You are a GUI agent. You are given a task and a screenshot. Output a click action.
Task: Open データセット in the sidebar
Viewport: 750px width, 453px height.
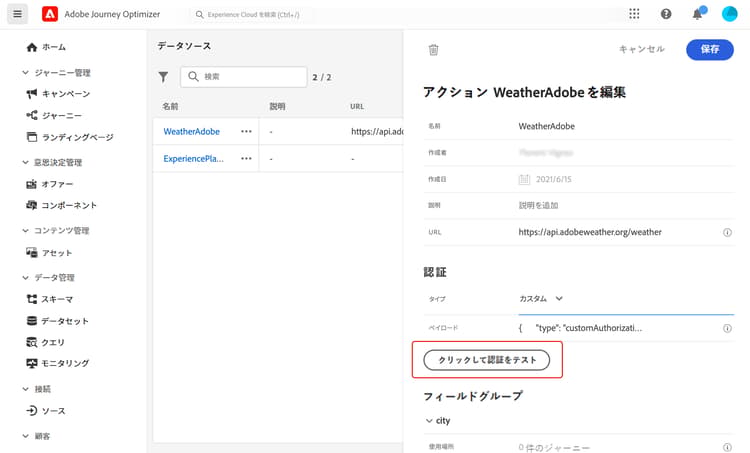[65, 320]
